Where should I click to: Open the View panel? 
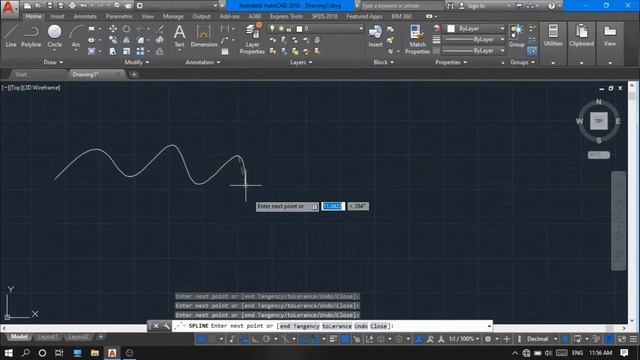[x=610, y=36]
